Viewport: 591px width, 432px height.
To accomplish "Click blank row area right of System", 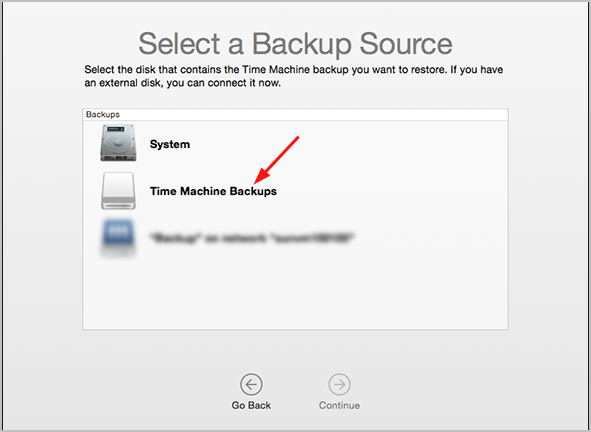I will tap(347, 144).
